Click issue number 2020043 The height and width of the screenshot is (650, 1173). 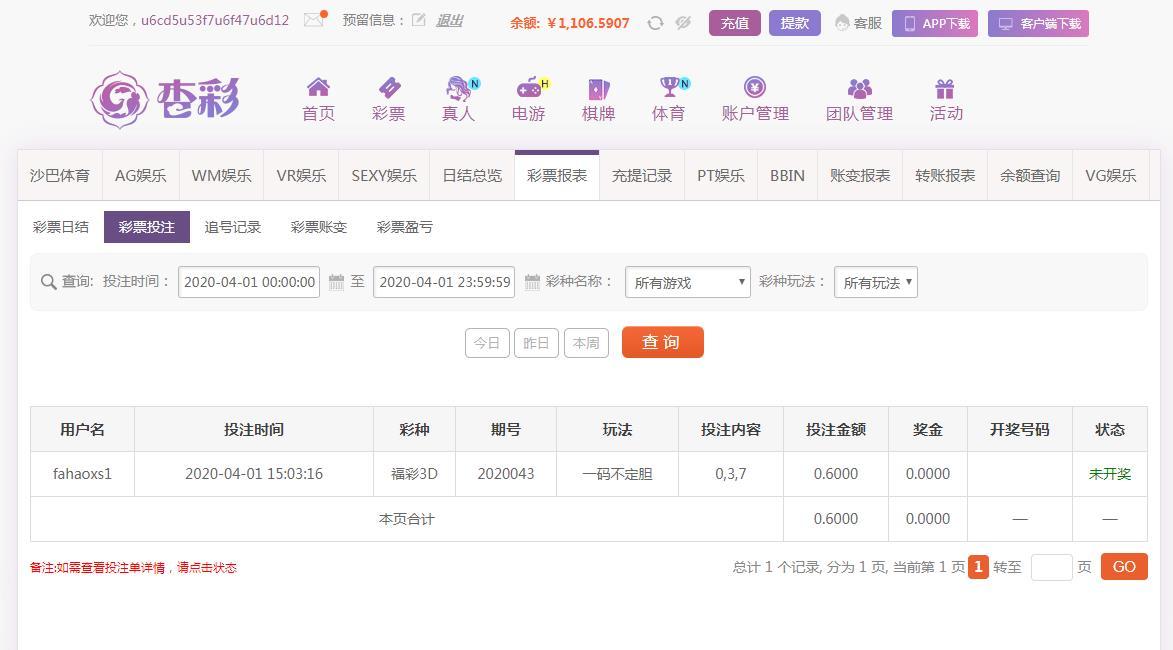(506, 473)
